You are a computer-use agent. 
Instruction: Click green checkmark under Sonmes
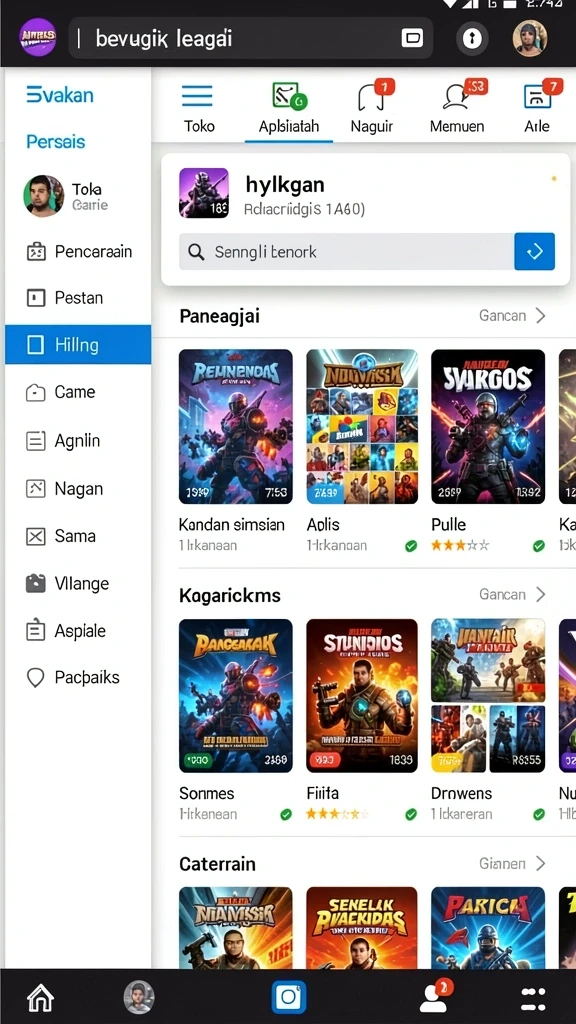tap(286, 814)
